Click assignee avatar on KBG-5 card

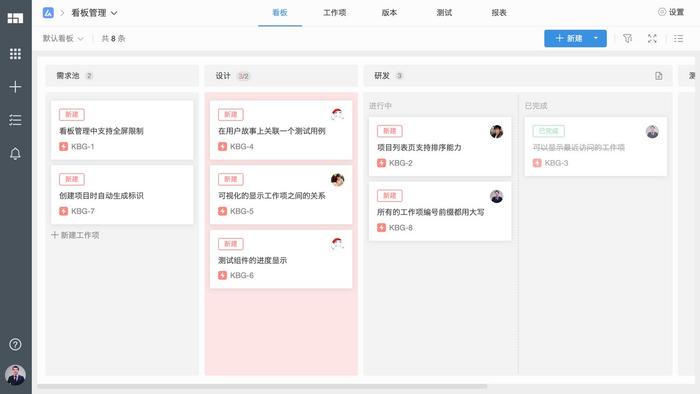click(x=338, y=180)
